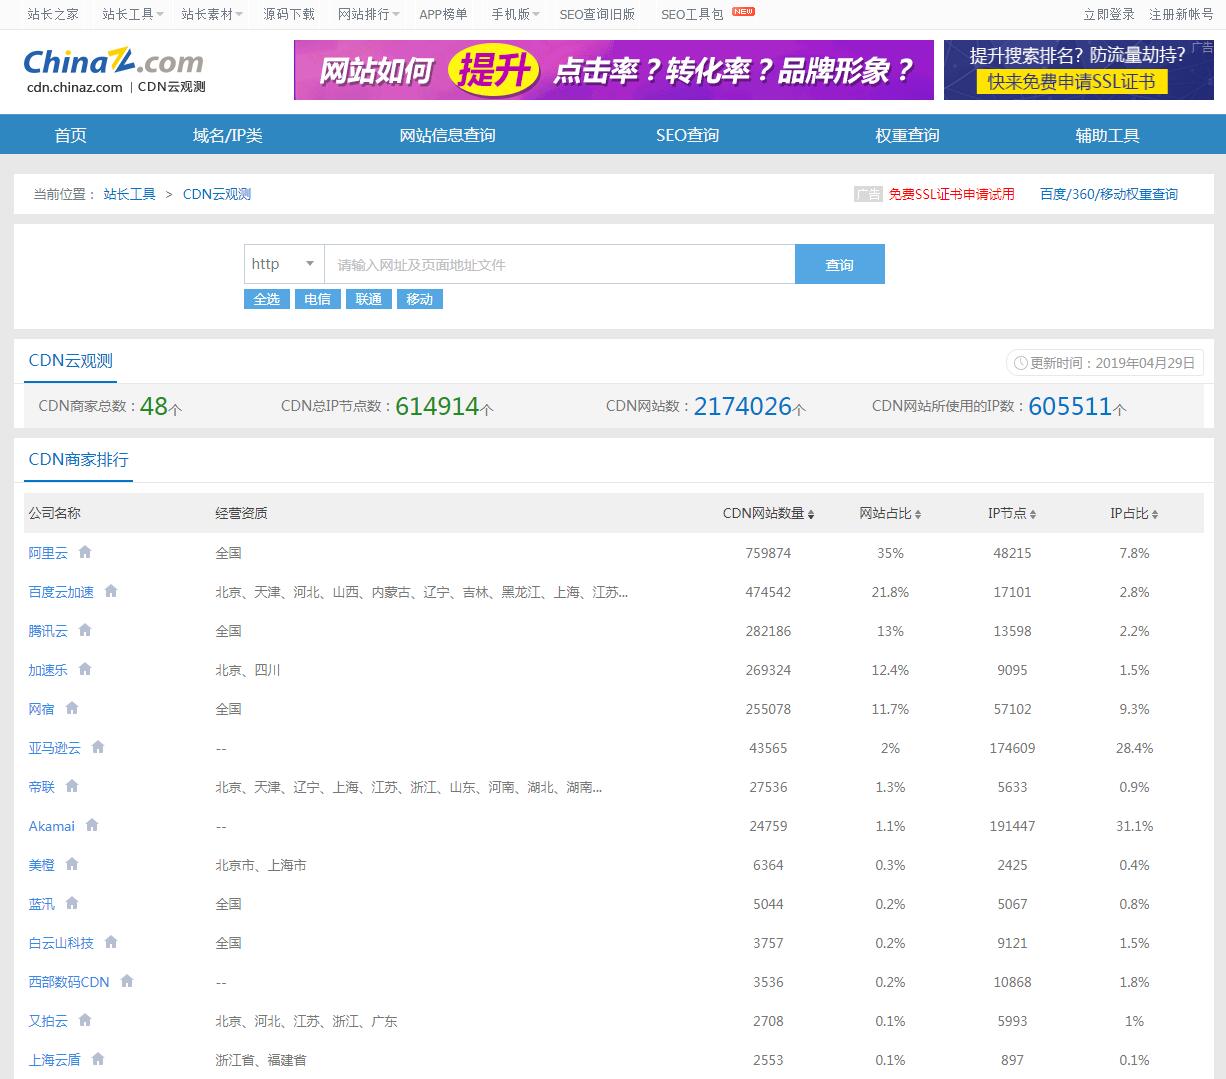Open home icon beside 腾讯云

click(x=85, y=630)
